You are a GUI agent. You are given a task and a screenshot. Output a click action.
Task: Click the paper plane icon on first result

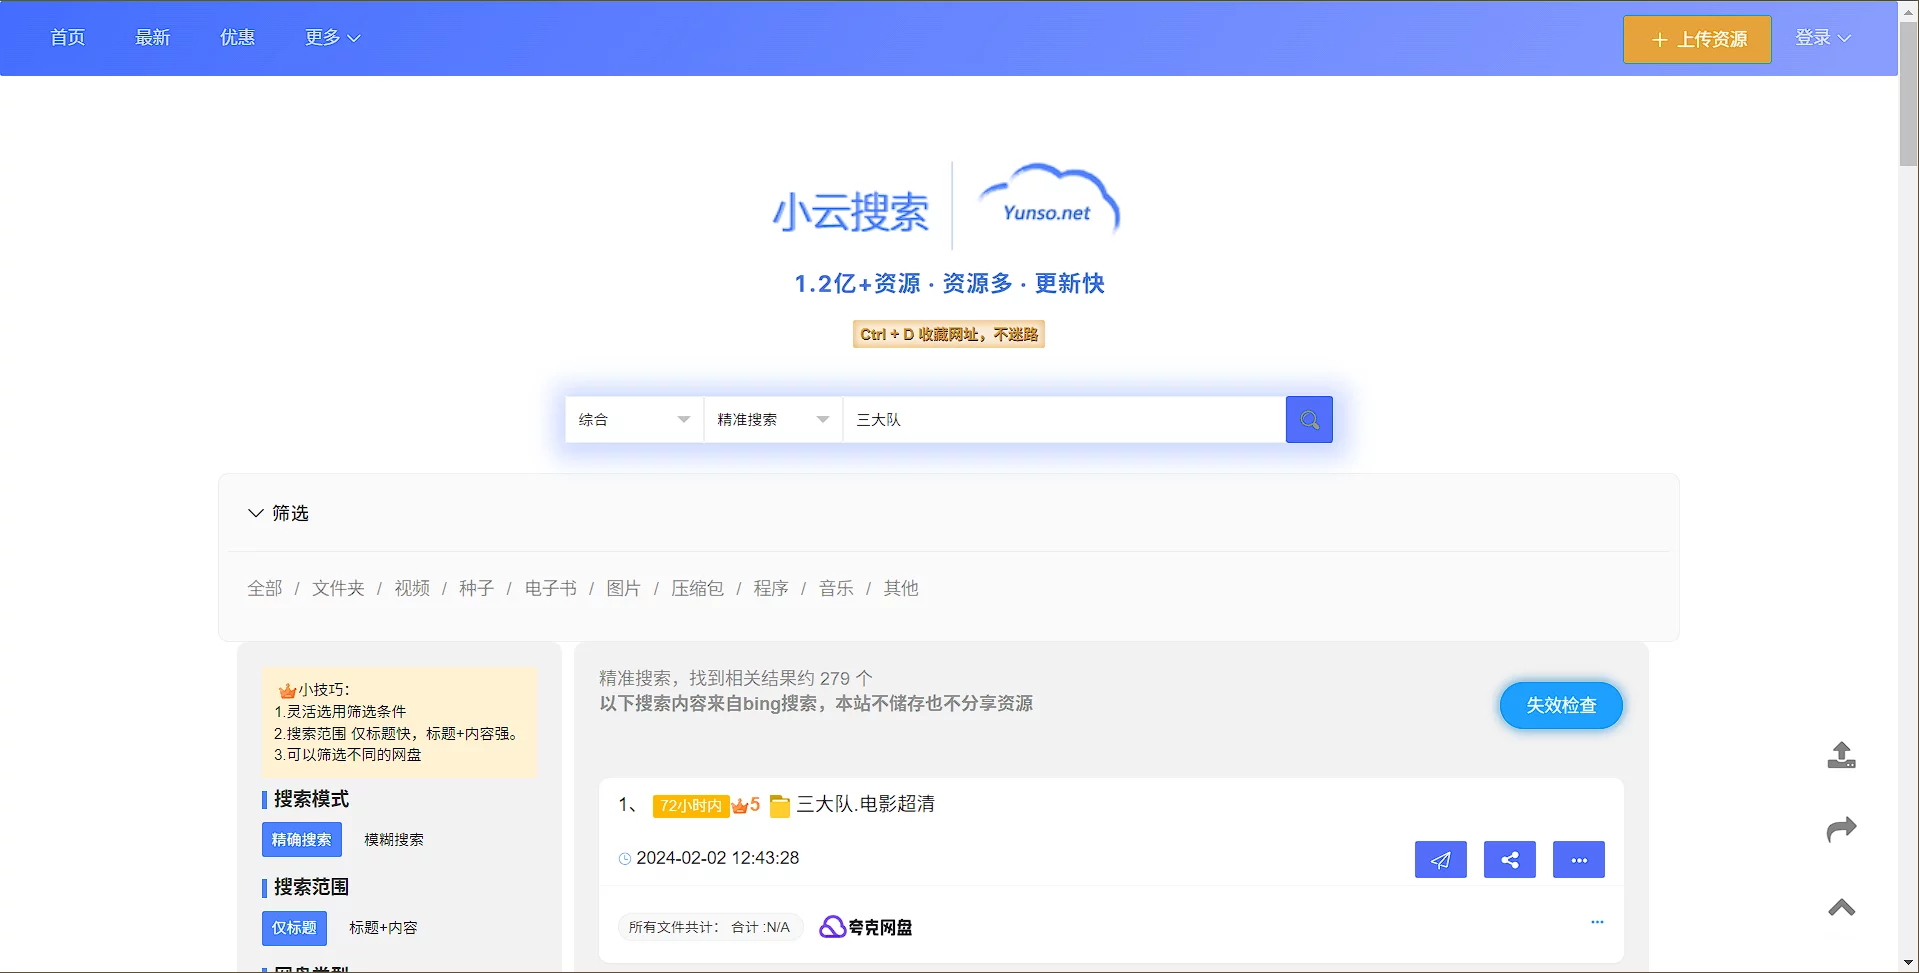click(1440, 860)
